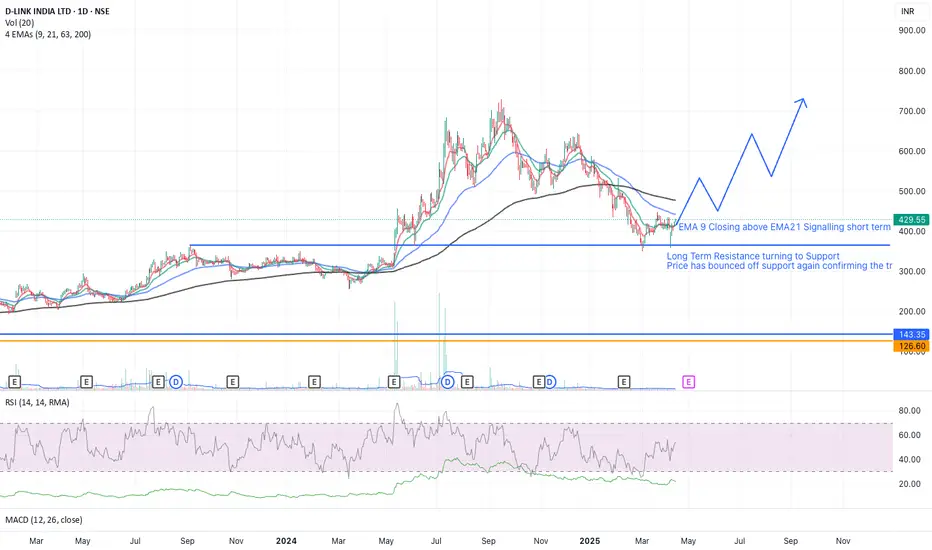Click the 2024 label on the time axis
The height and width of the screenshot is (550, 932).
click(x=286, y=540)
